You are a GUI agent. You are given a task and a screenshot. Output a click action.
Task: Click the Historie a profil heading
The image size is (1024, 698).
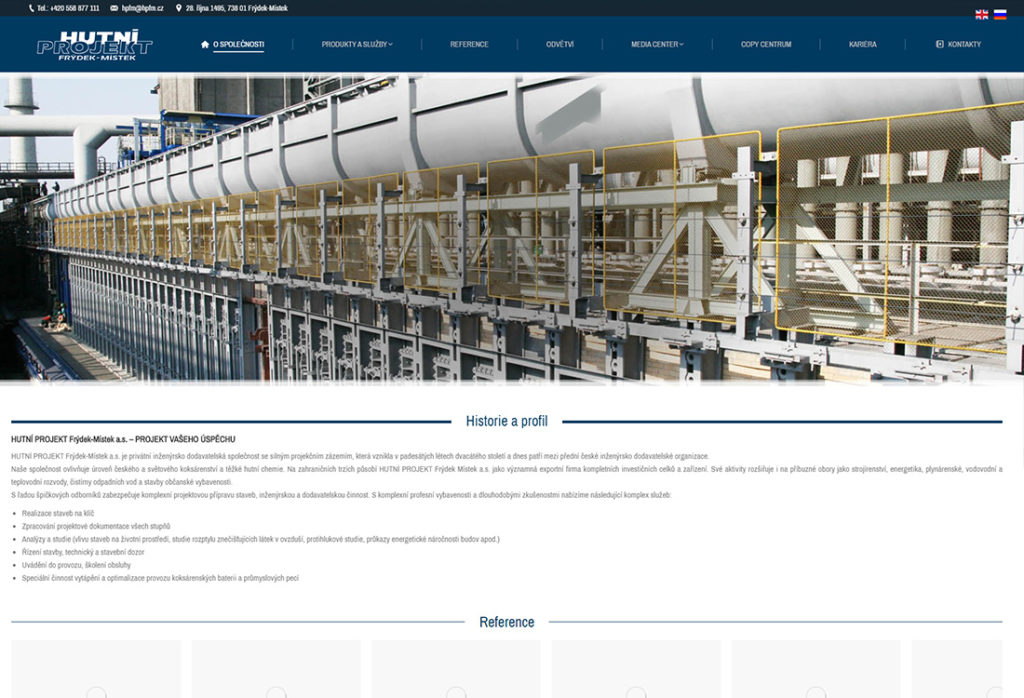click(x=507, y=421)
